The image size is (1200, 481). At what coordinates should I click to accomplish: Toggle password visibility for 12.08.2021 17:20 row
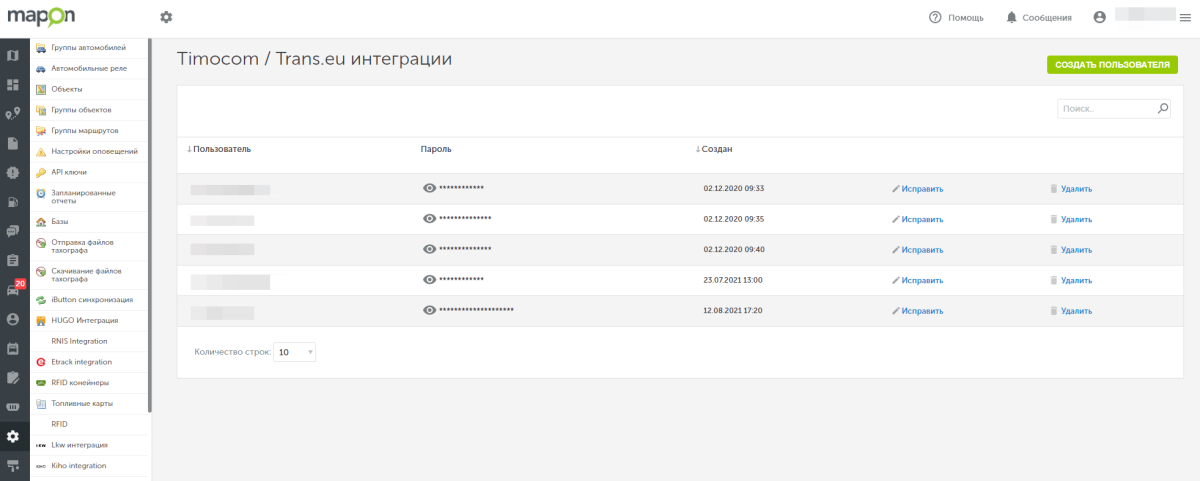[x=430, y=311]
